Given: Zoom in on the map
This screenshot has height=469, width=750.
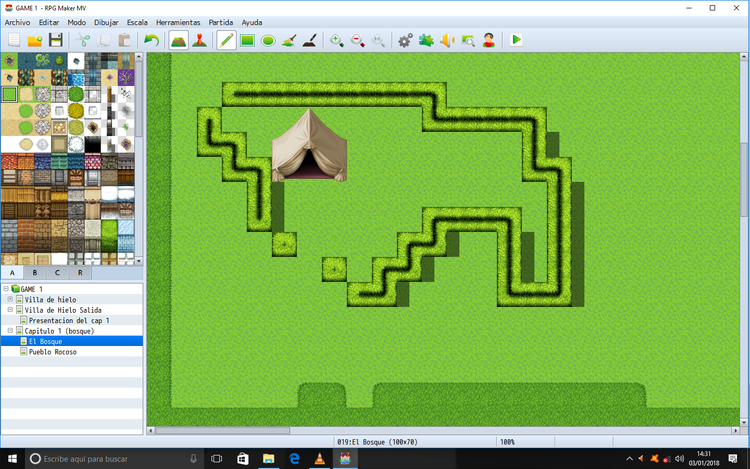Looking at the screenshot, I should [x=337, y=40].
